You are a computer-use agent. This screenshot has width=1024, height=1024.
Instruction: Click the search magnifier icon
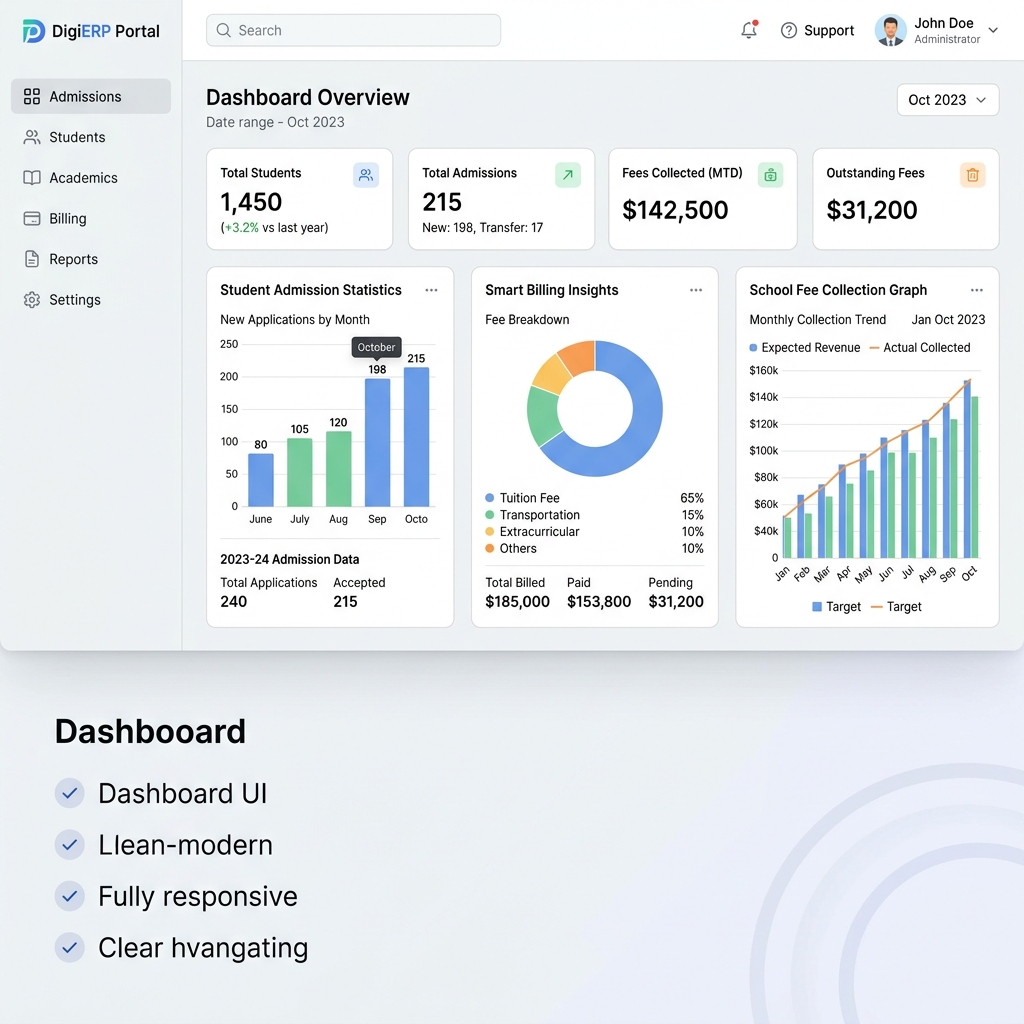(x=223, y=31)
